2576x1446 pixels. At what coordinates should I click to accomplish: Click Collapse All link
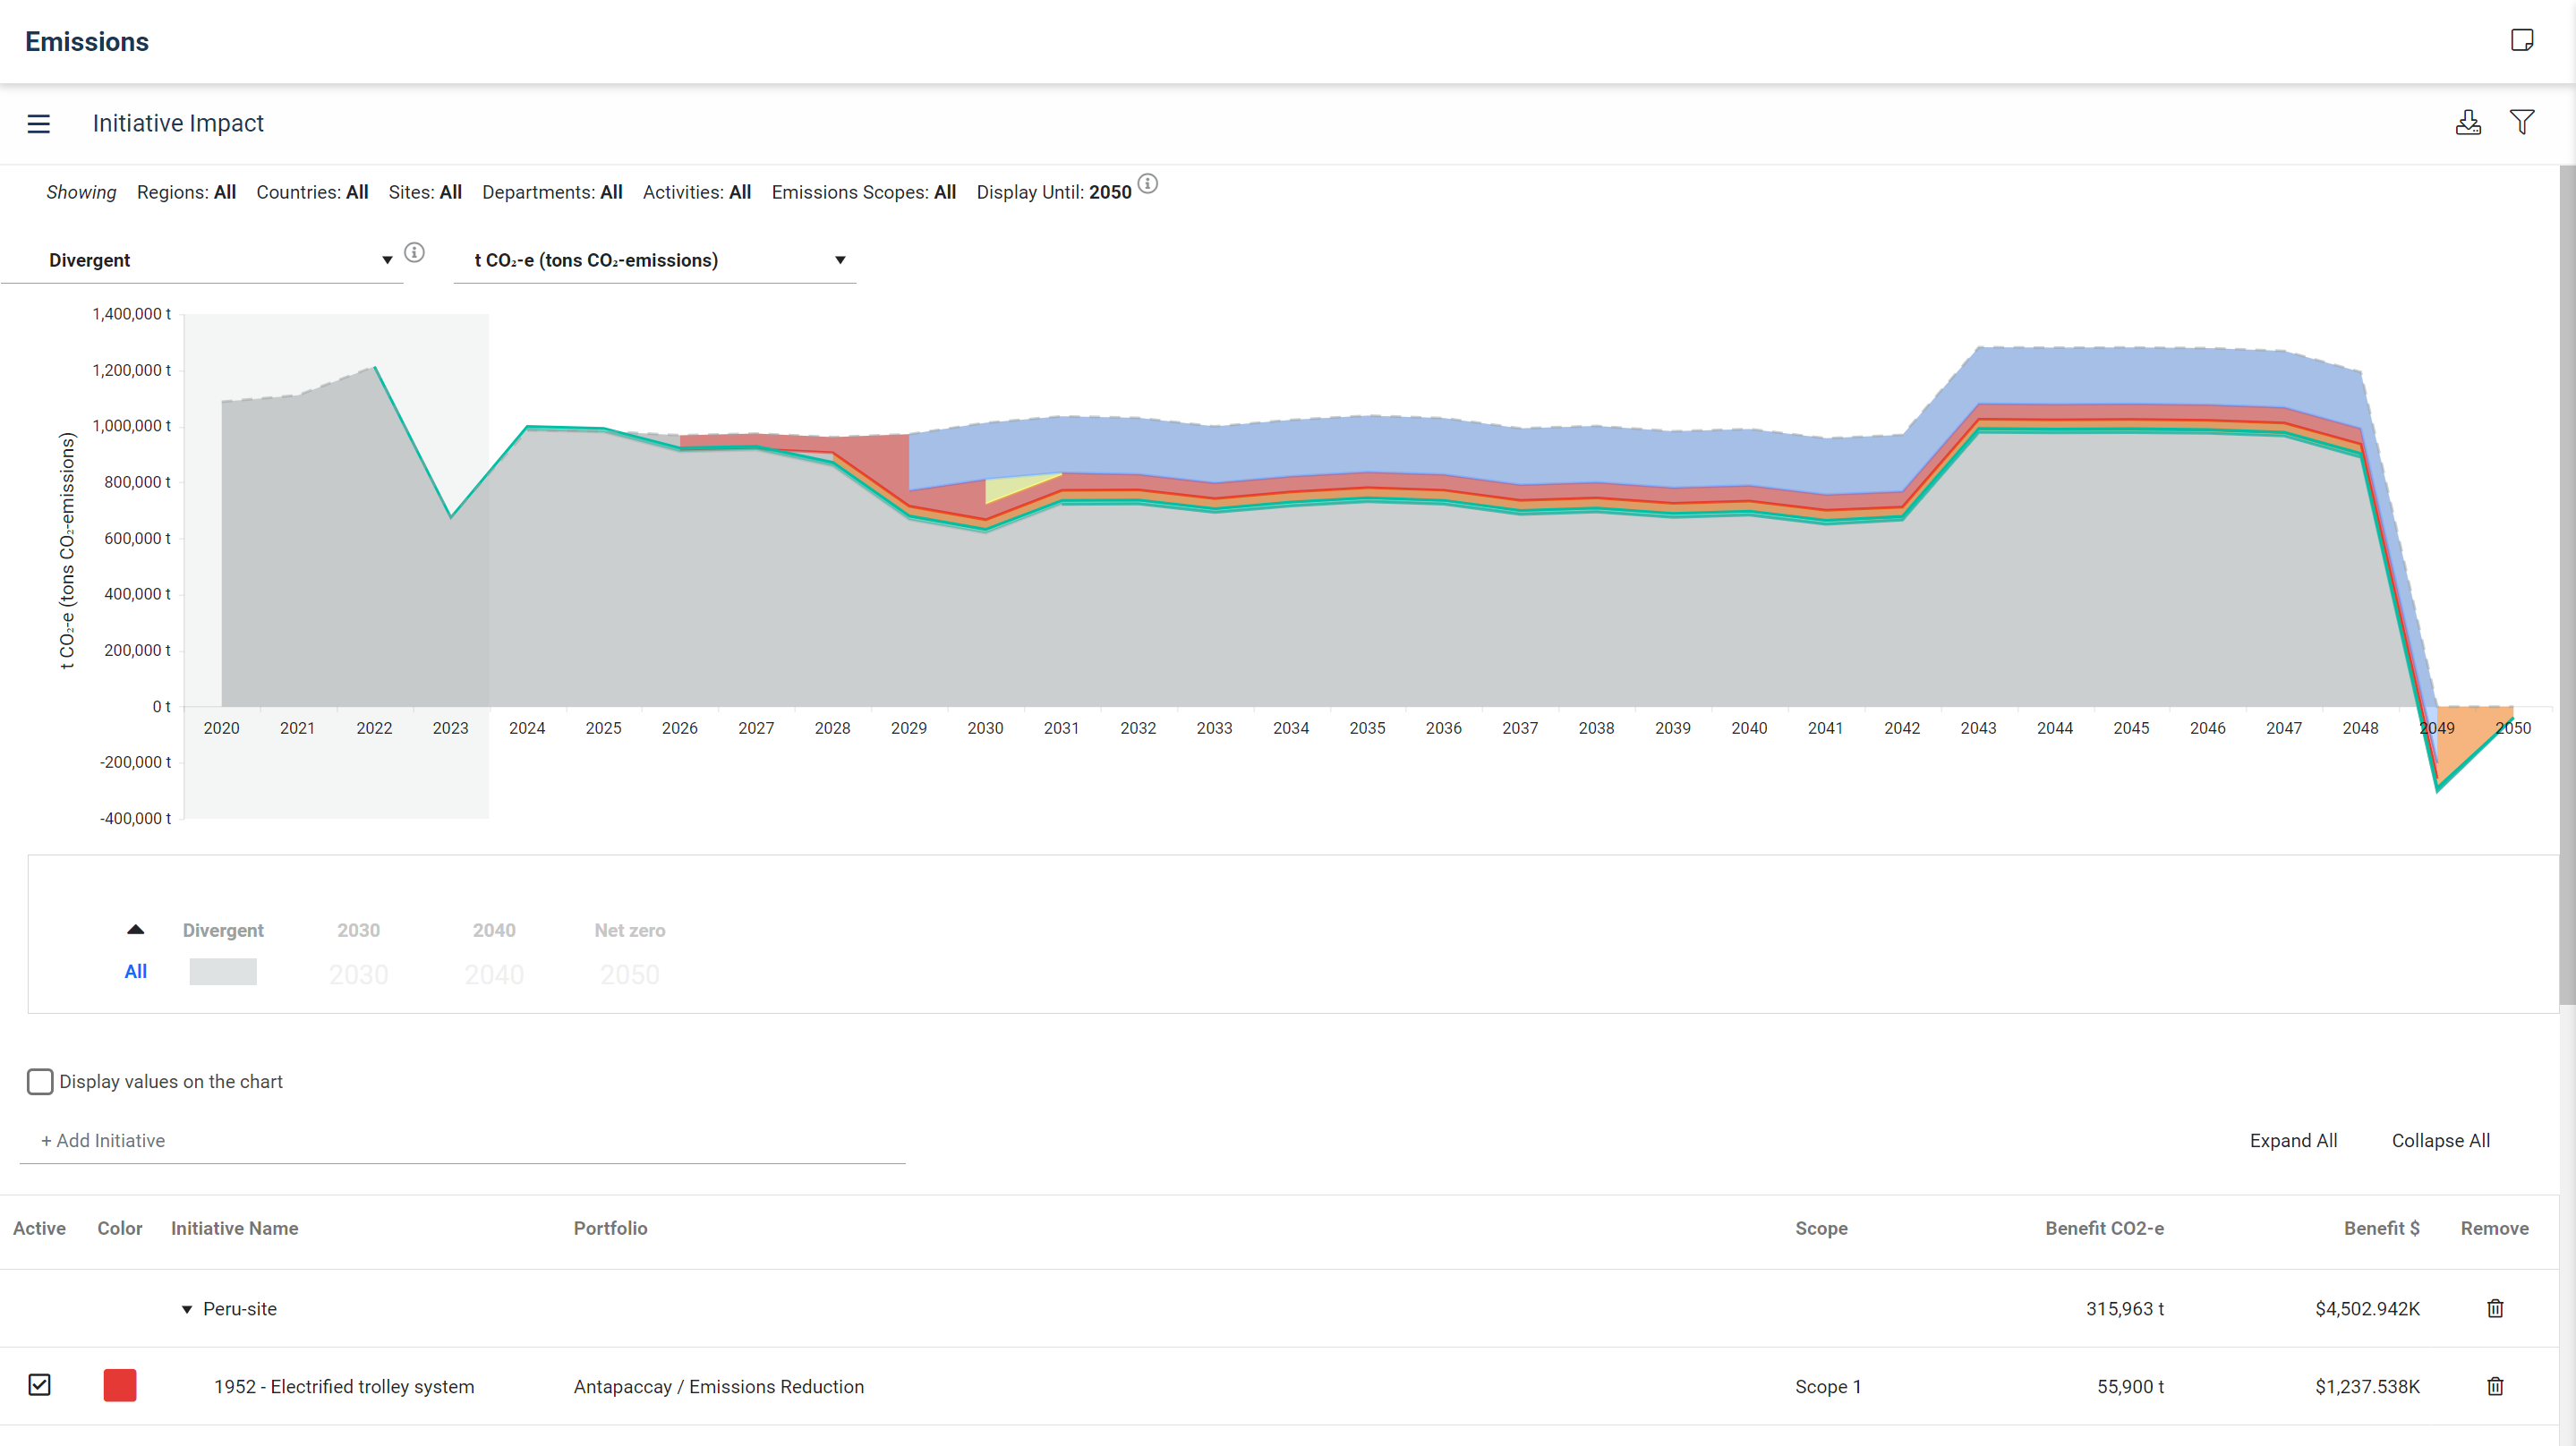2440,1141
